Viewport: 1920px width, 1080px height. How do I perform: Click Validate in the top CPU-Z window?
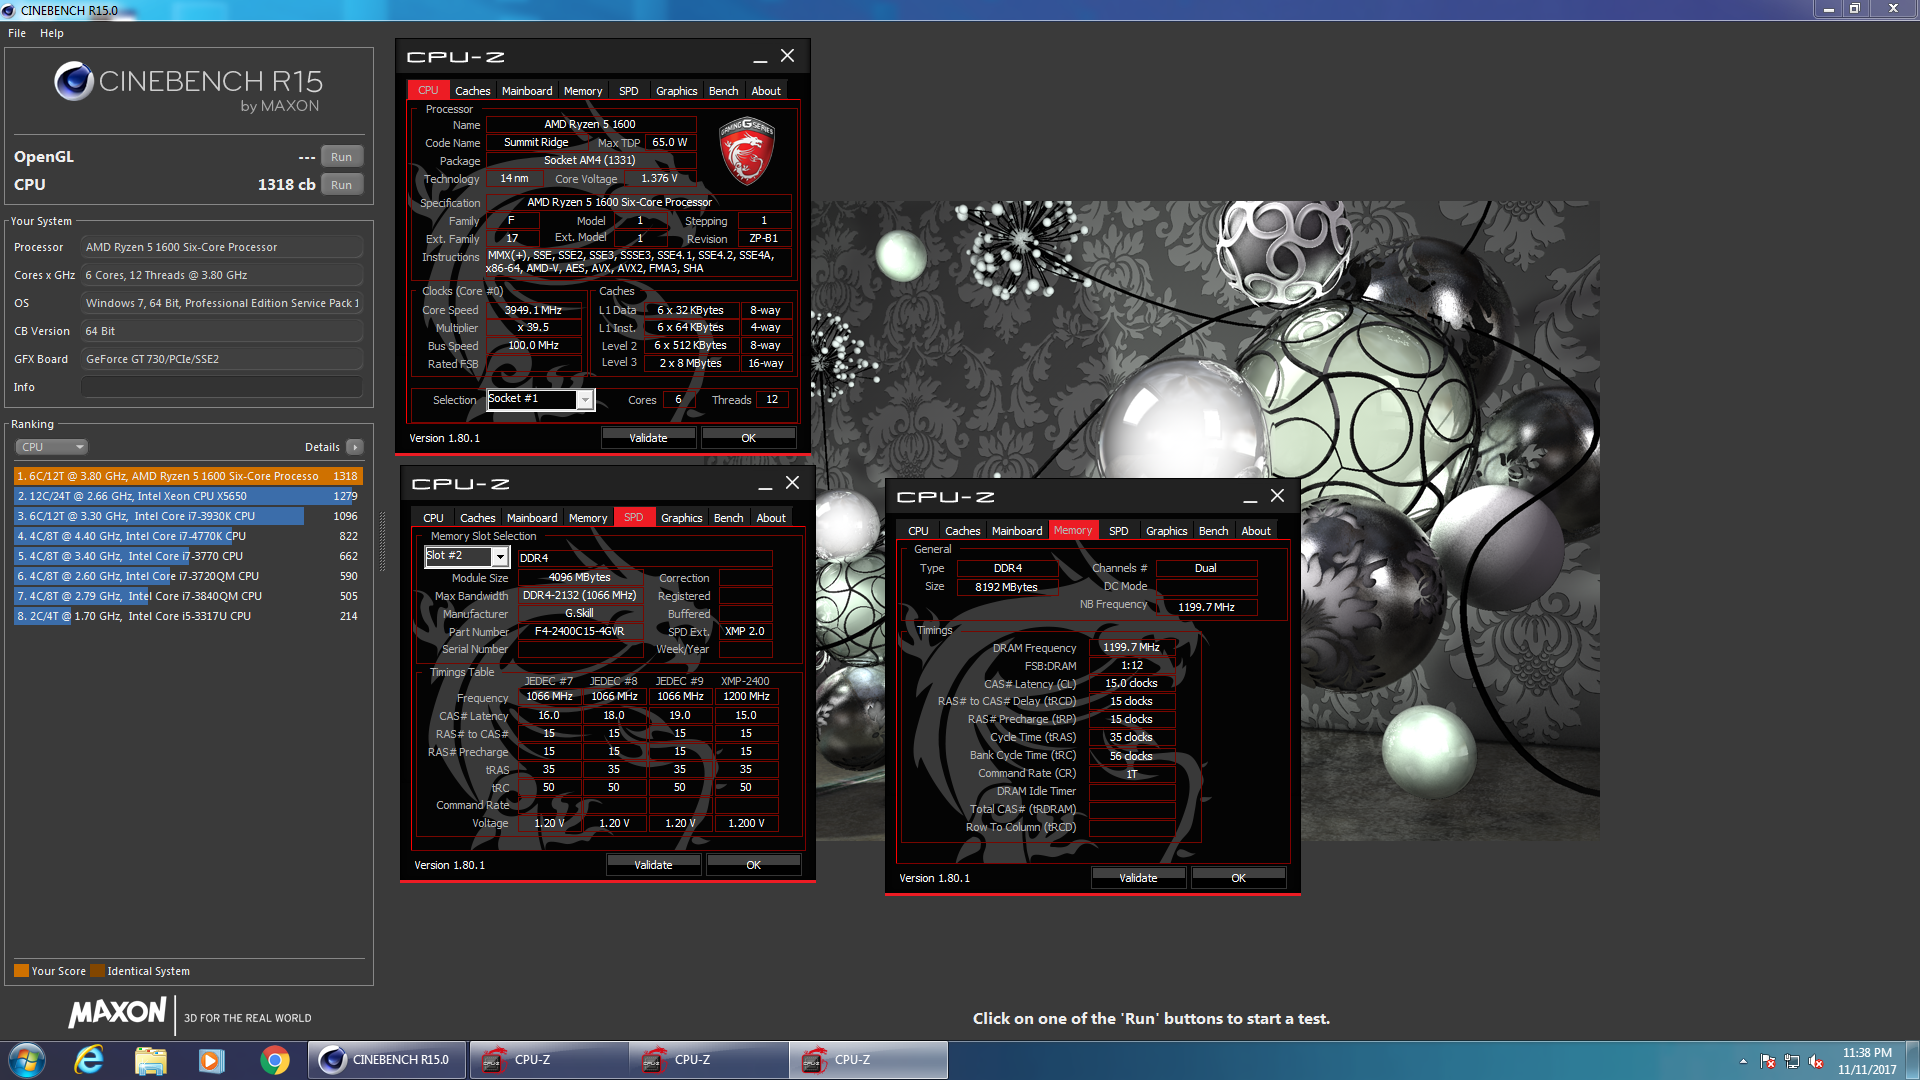click(x=648, y=438)
